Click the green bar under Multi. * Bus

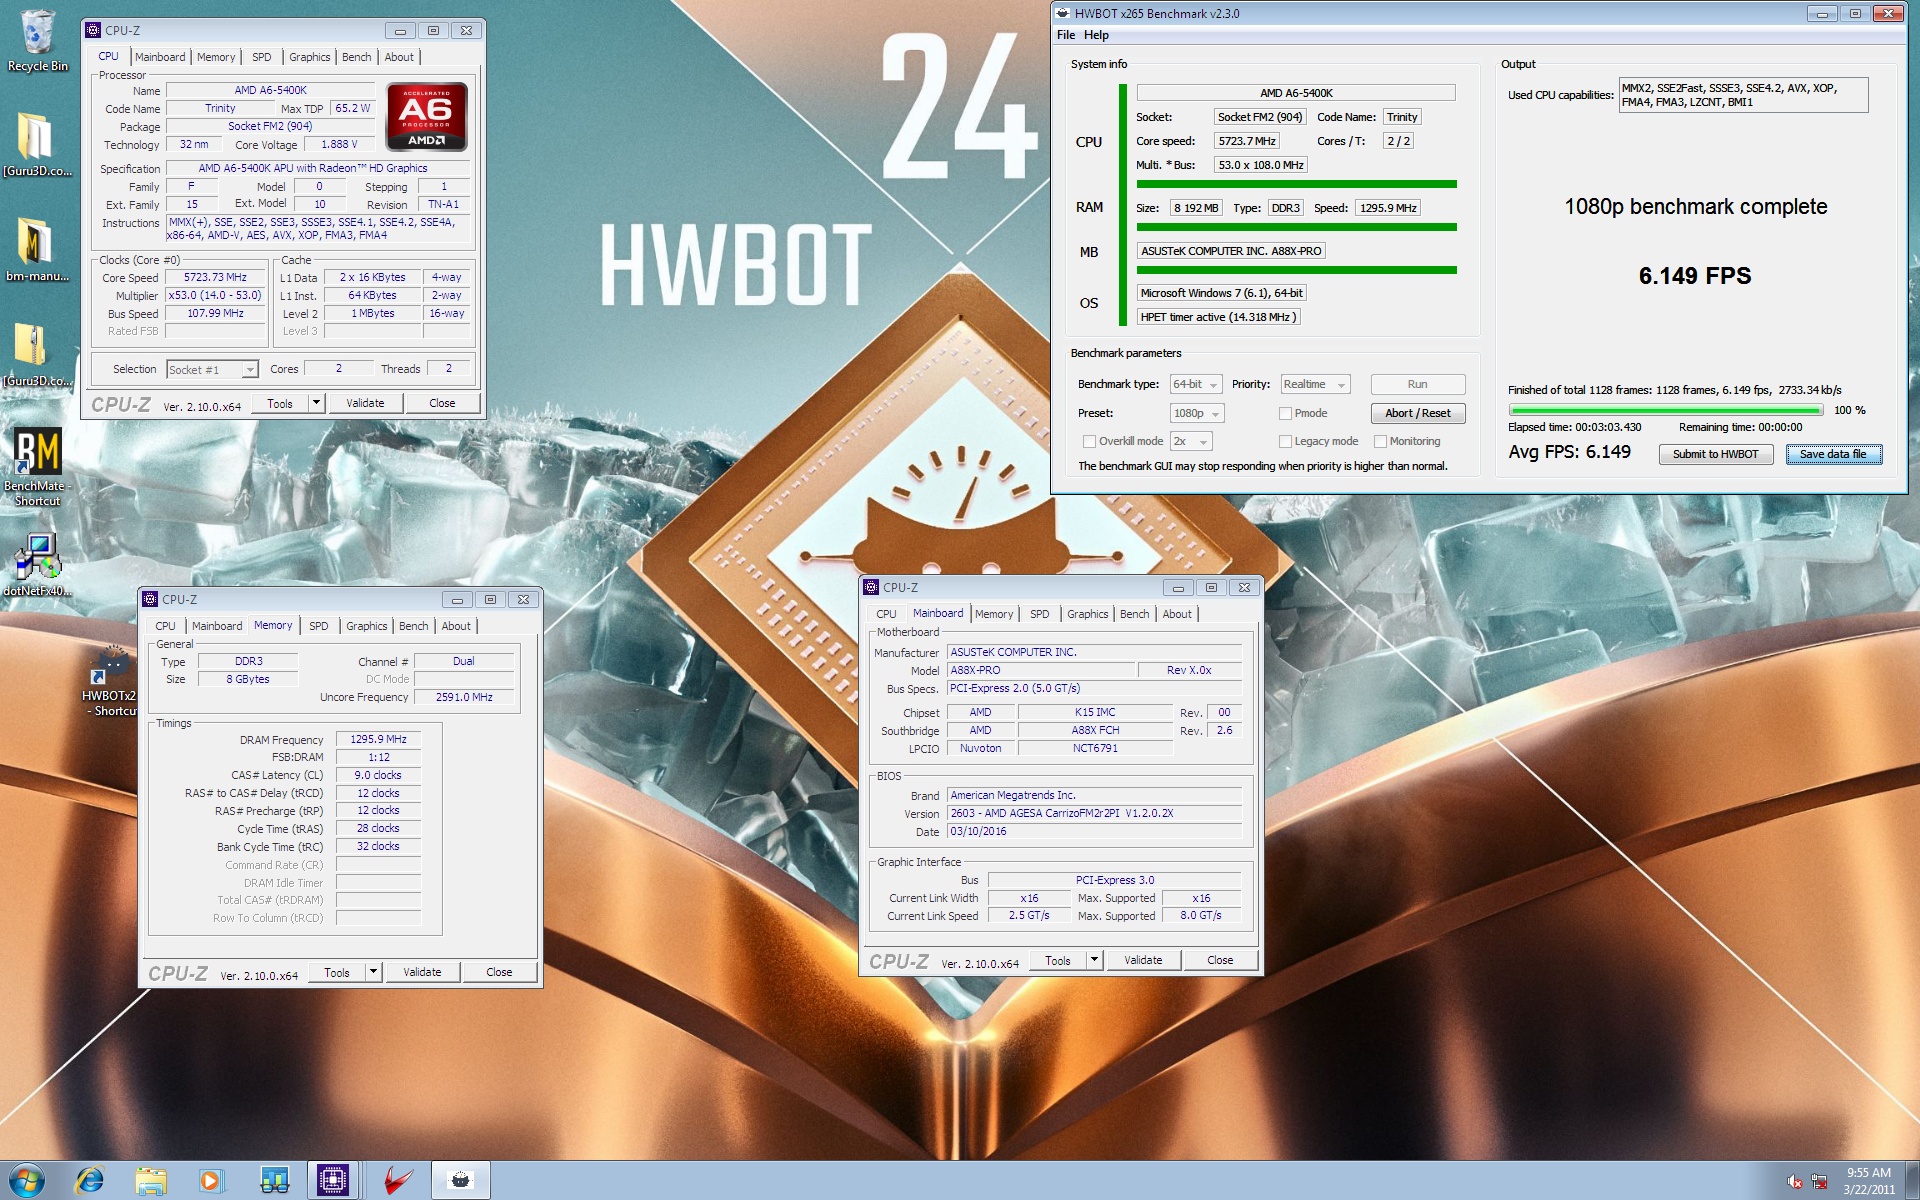pos(1296,184)
